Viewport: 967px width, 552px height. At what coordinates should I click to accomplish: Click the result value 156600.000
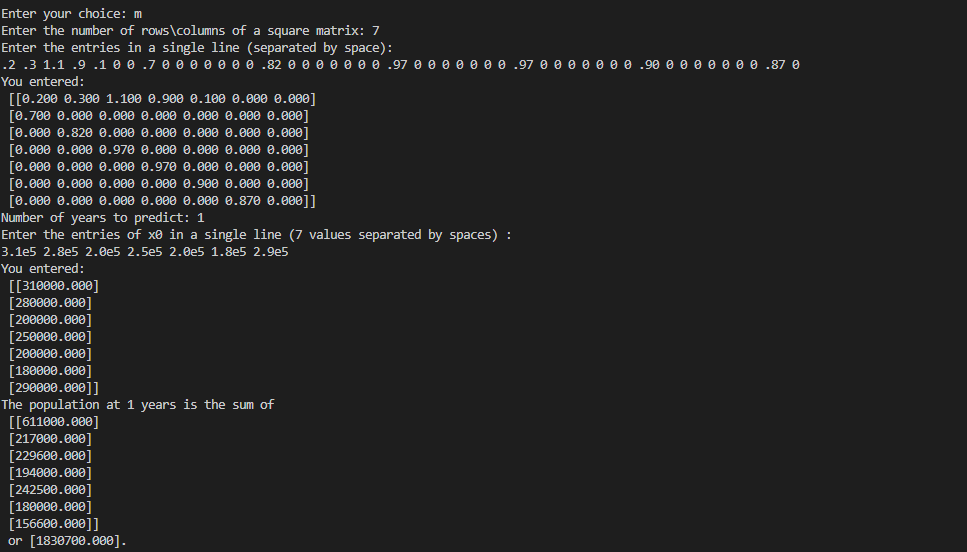tap(54, 524)
